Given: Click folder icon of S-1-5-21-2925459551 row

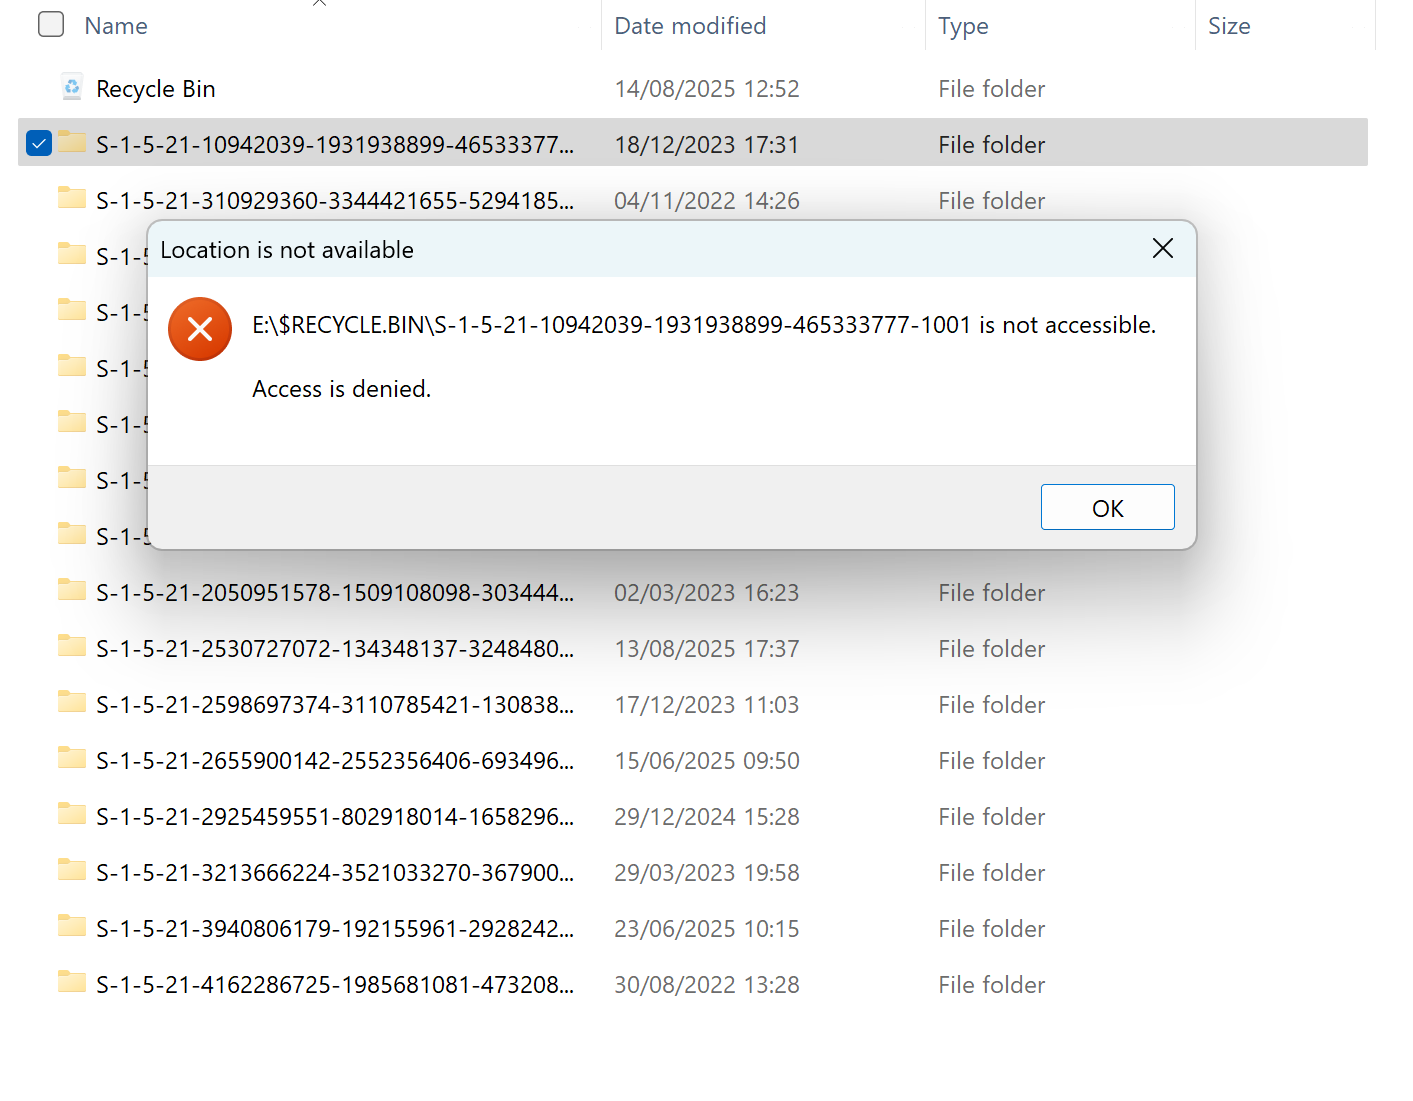Looking at the screenshot, I should 72,813.
